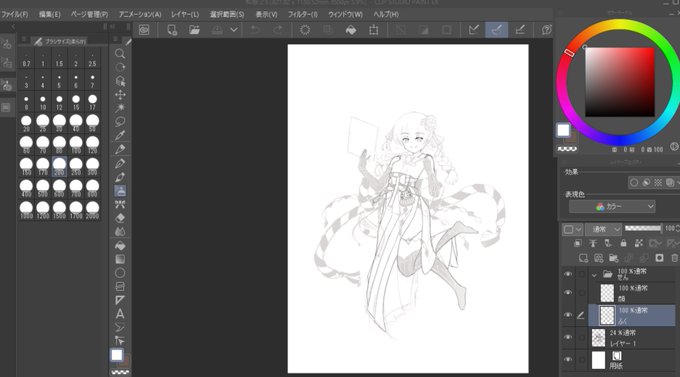This screenshot has width=680, height=377.
Task: Open the 表現色 カラー dropdown
Action: (612, 207)
